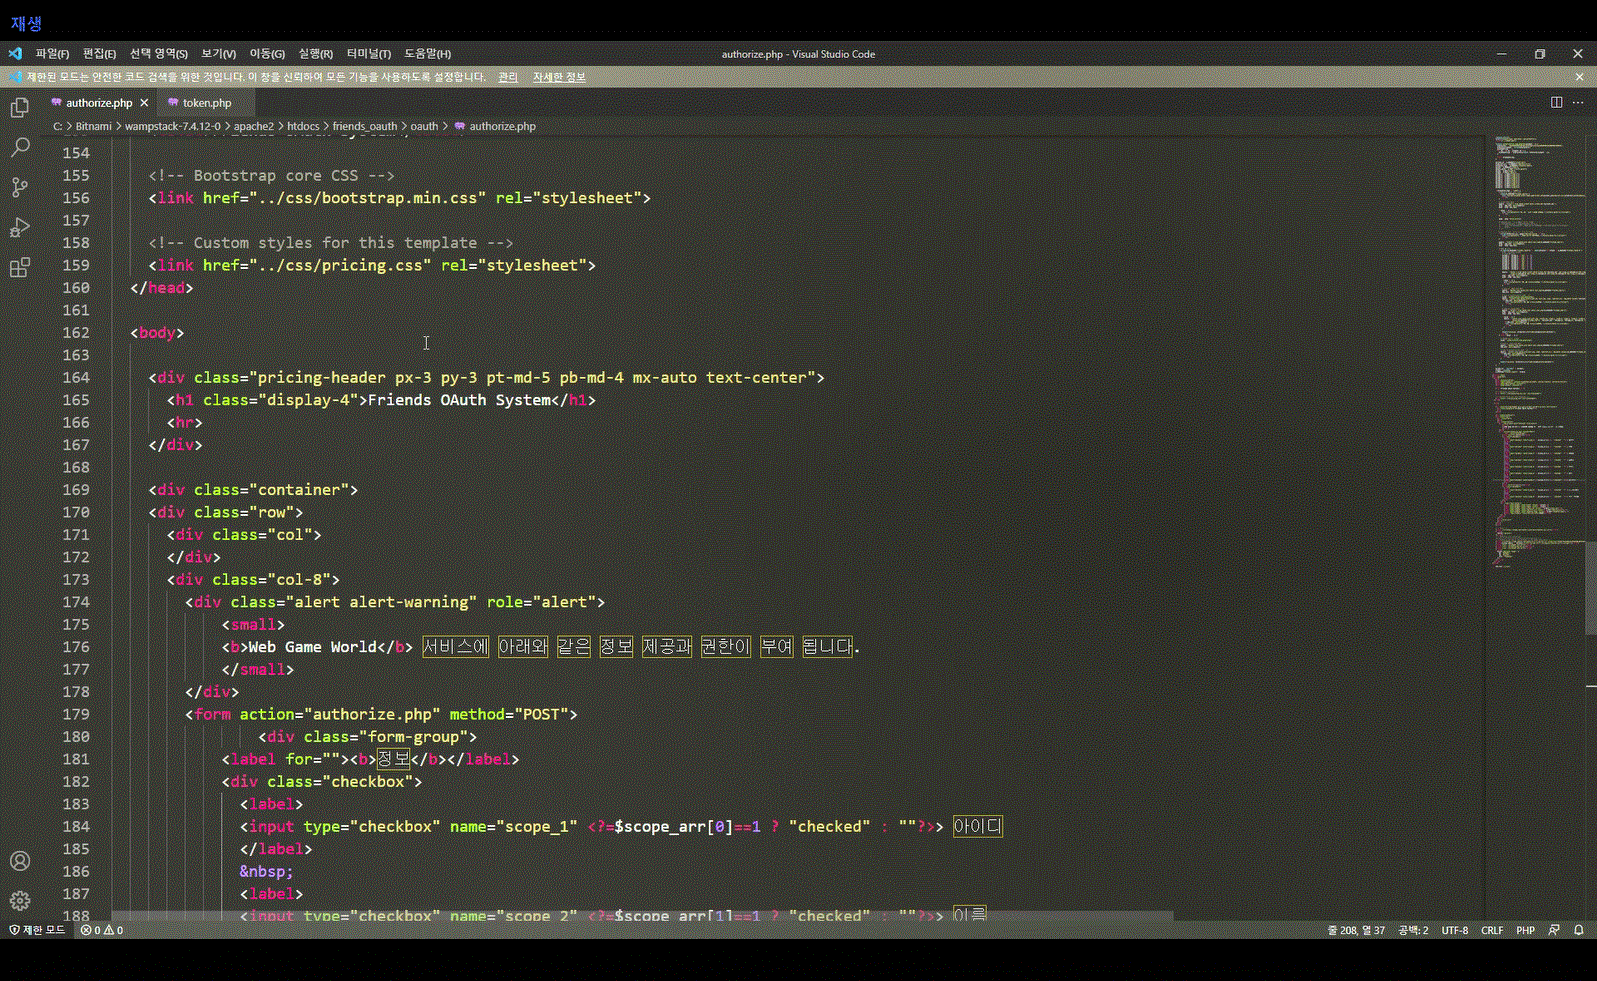The image size is (1597, 981).
Task: Click the &nbsp; entity on line 186
Action: click(x=266, y=872)
